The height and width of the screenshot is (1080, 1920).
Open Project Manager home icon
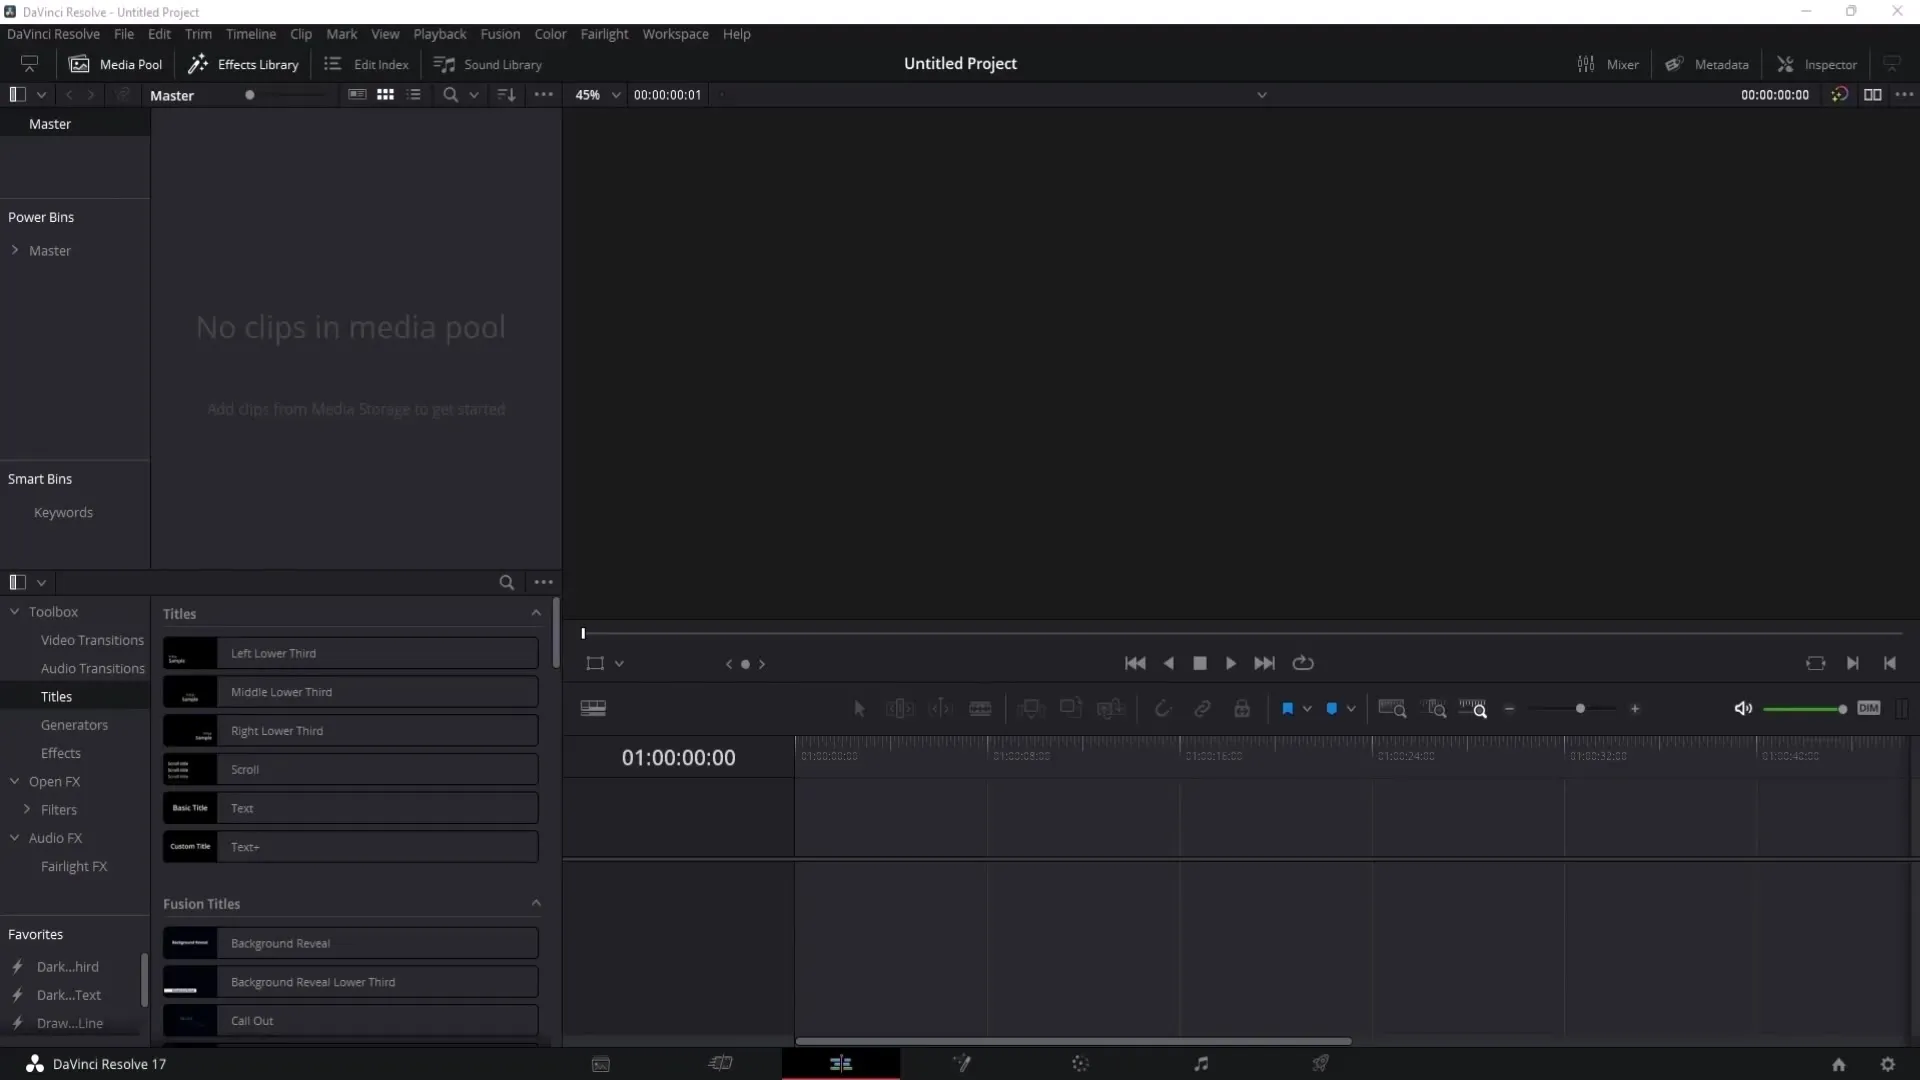[x=1839, y=1065]
